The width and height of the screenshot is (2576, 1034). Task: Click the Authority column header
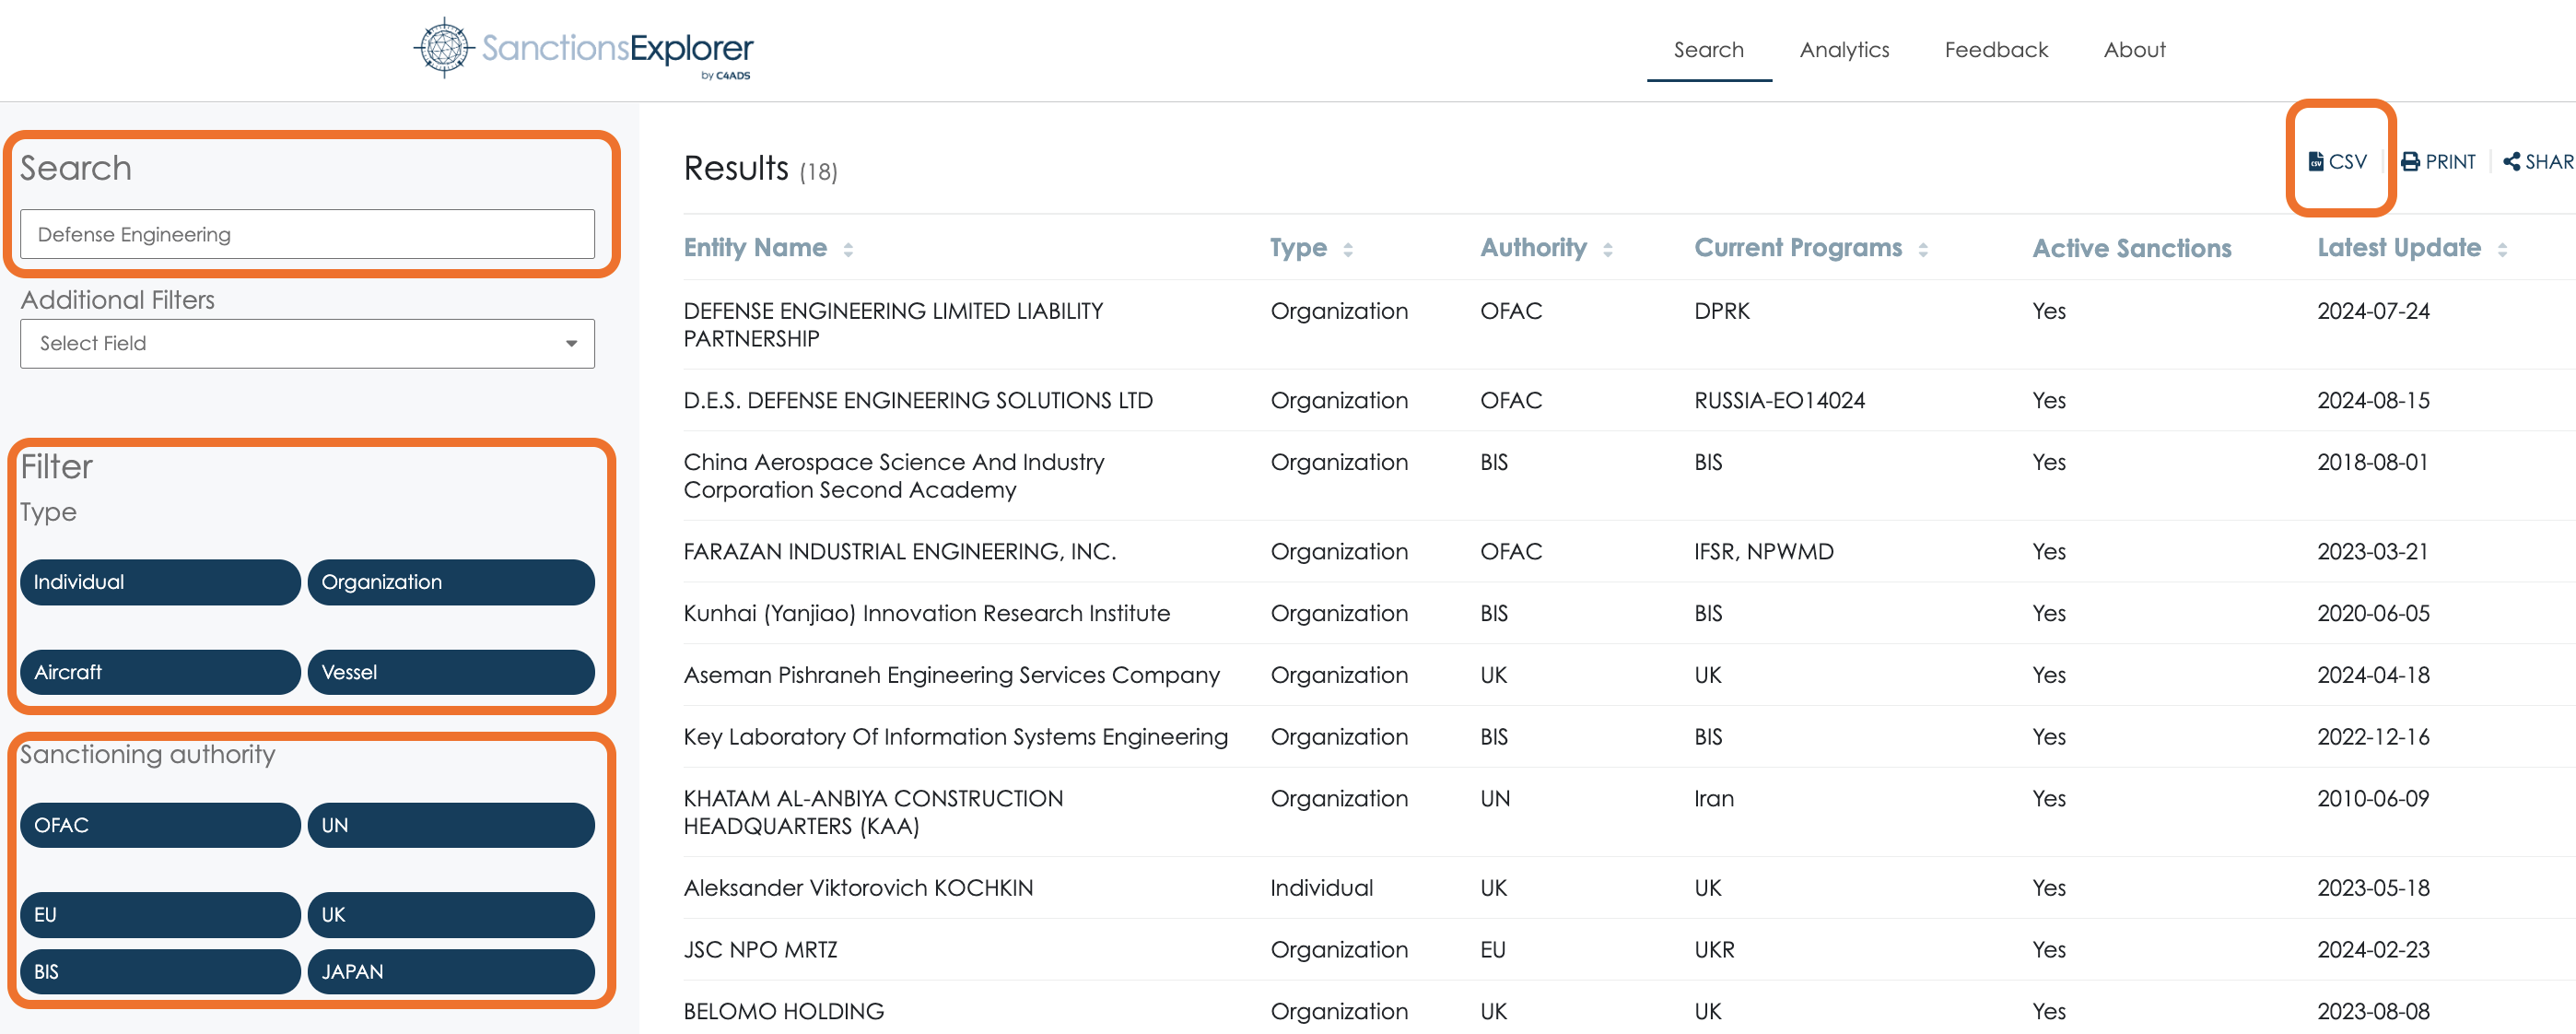(1533, 248)
